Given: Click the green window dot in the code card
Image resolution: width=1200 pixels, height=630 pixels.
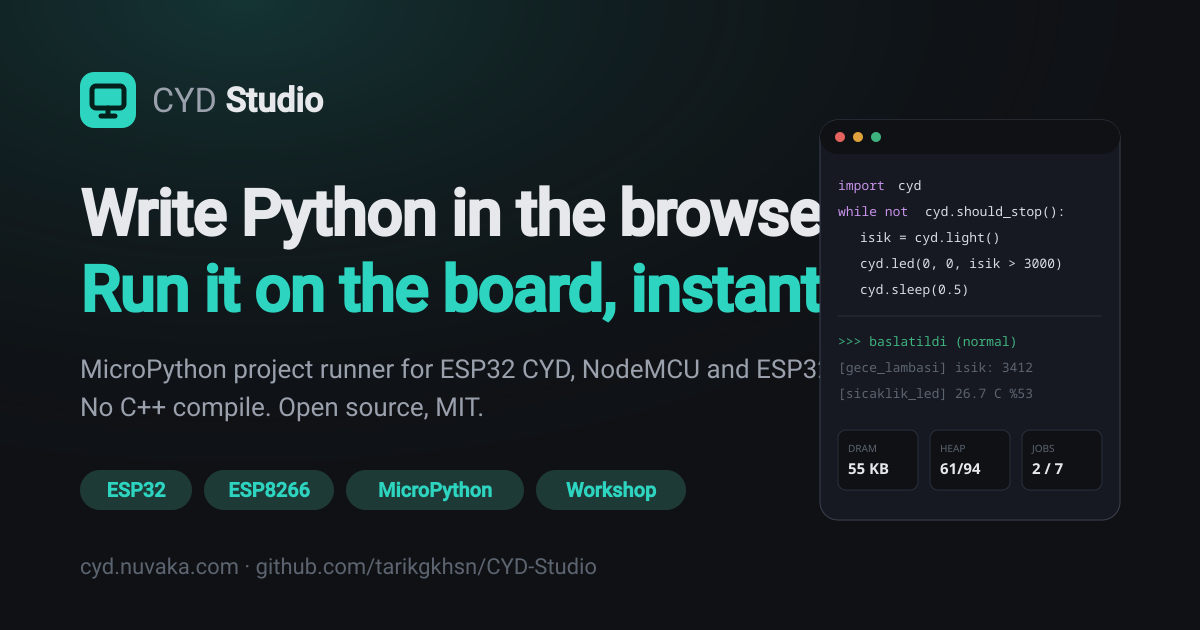Looking at the screenshot, I should point(876,137).
